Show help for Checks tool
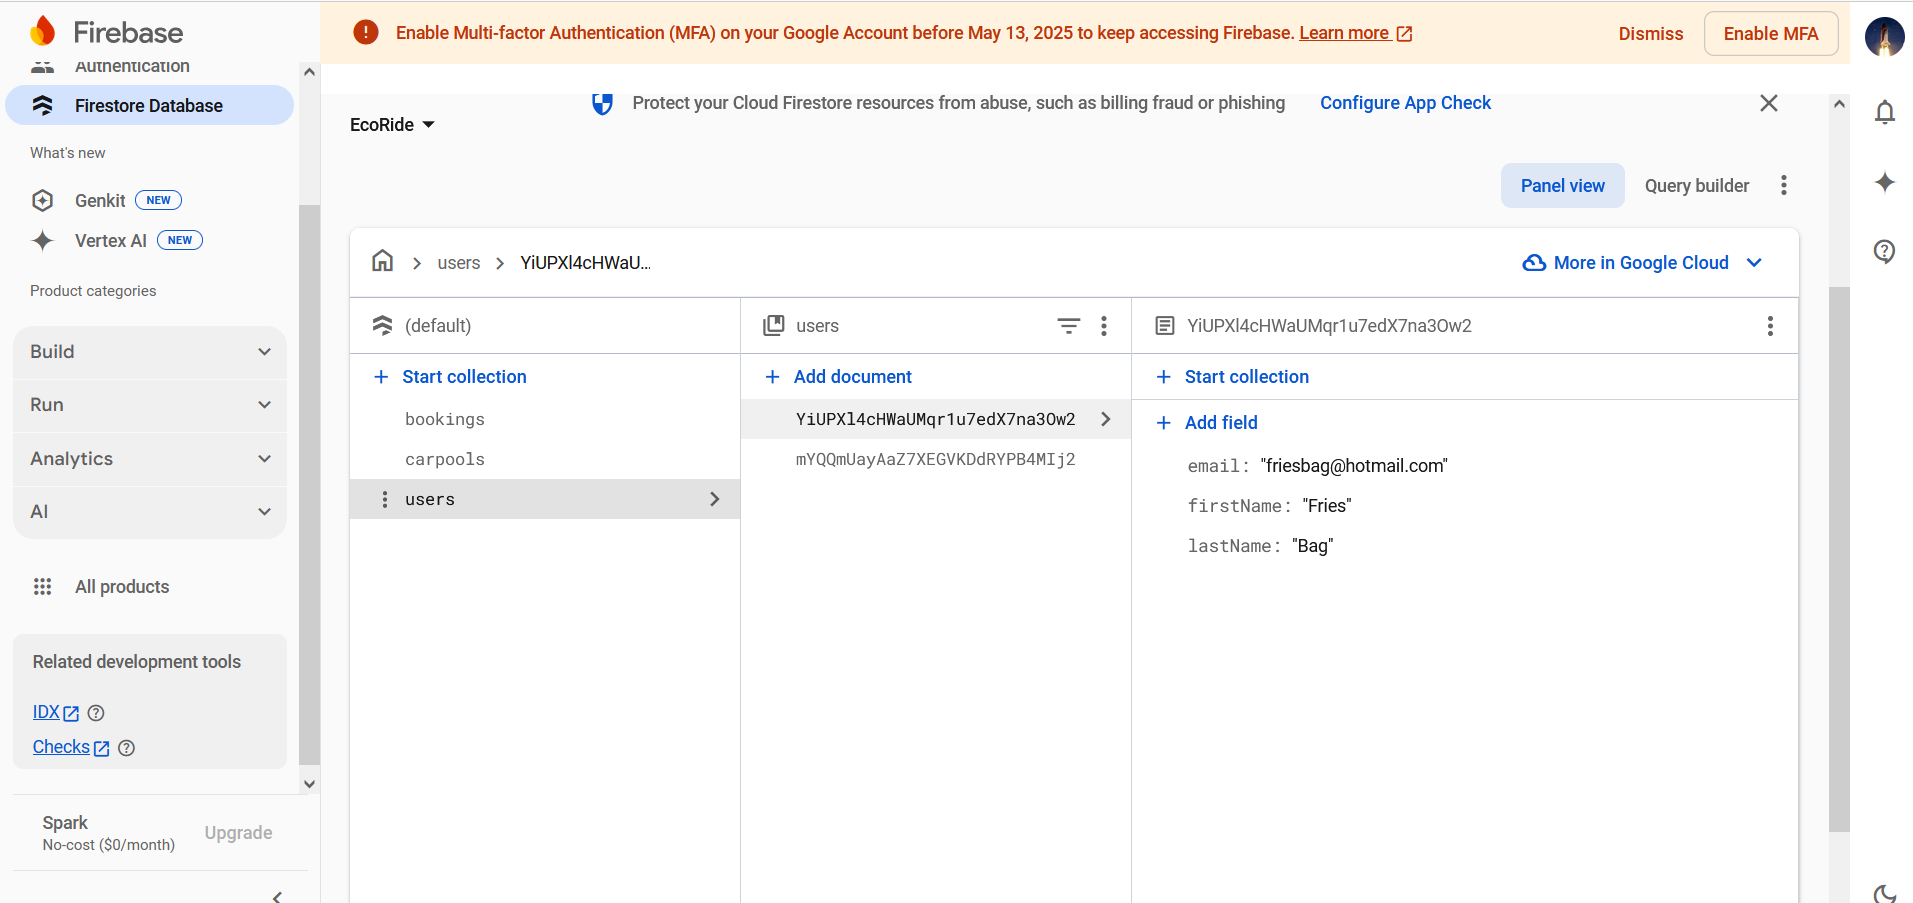Image resolution: width=1913 pixels, height=903 pixels. (x=126, y=748)
